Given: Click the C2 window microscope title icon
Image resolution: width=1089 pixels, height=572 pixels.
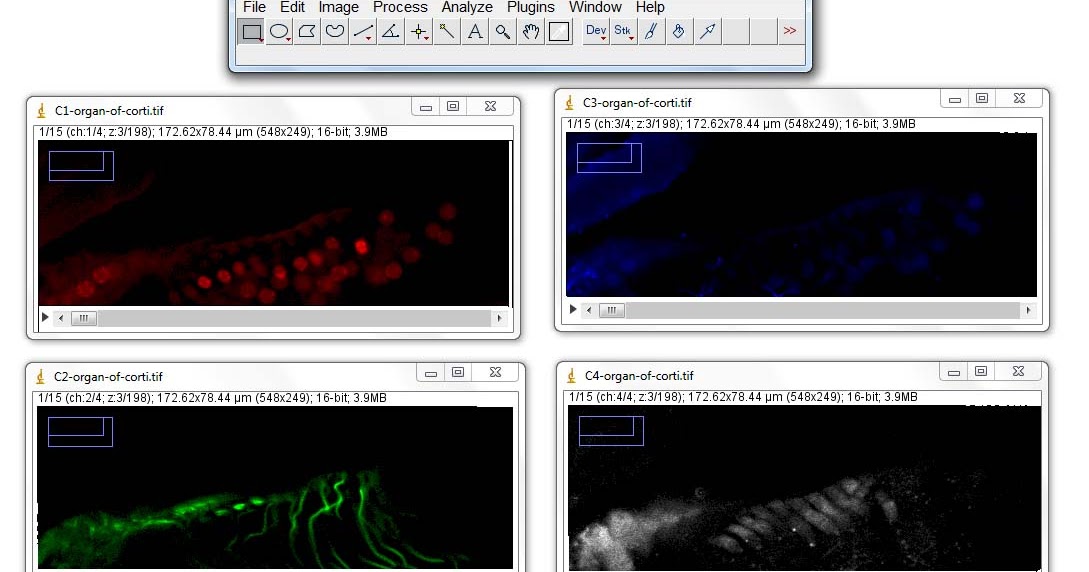Looking at the screenshot, I should click(x=41, y=377).
